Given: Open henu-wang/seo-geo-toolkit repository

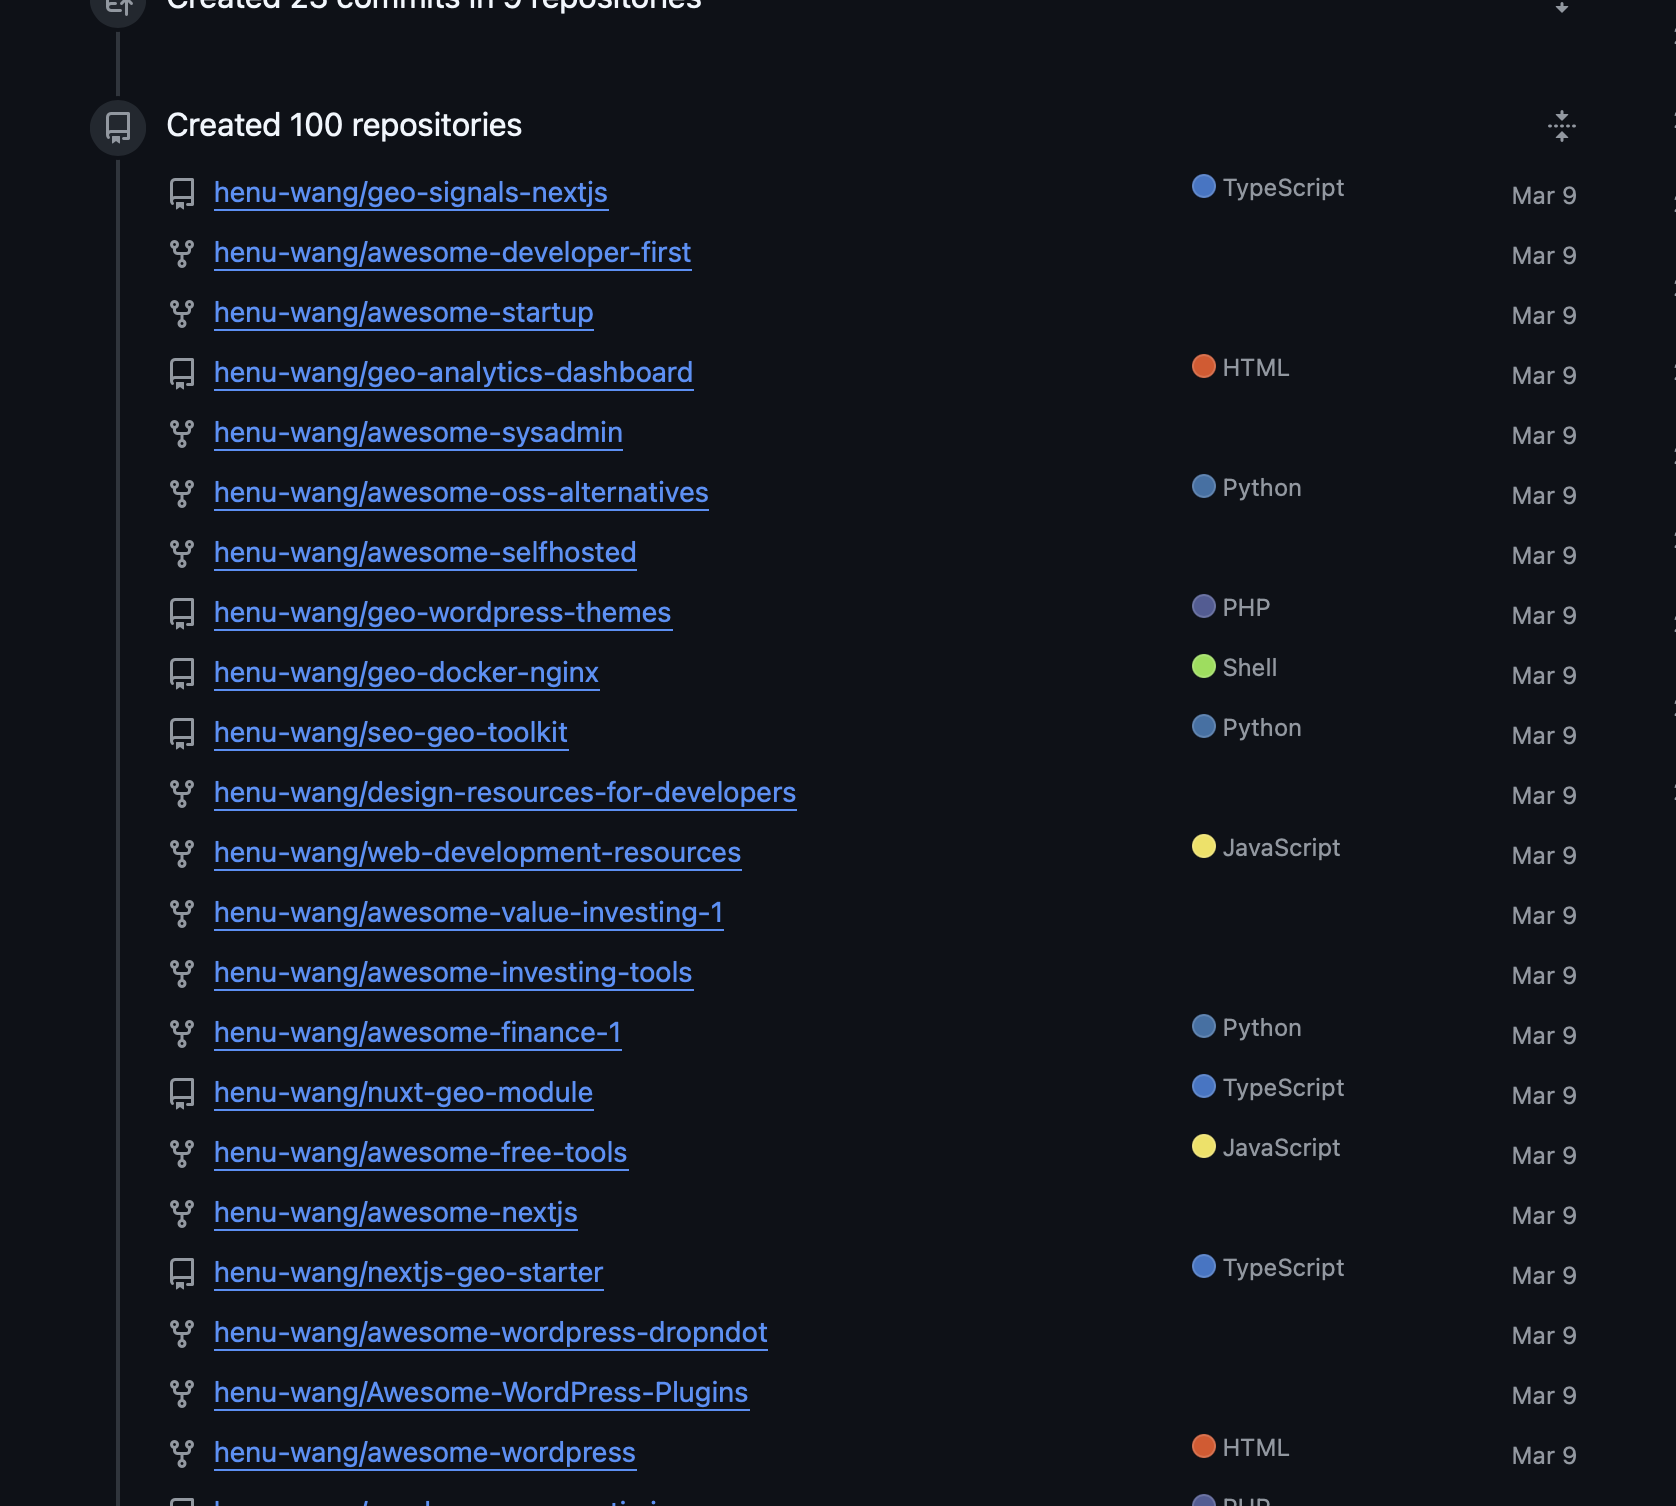Looking at the screenshot, I should (x=390, y=733).
